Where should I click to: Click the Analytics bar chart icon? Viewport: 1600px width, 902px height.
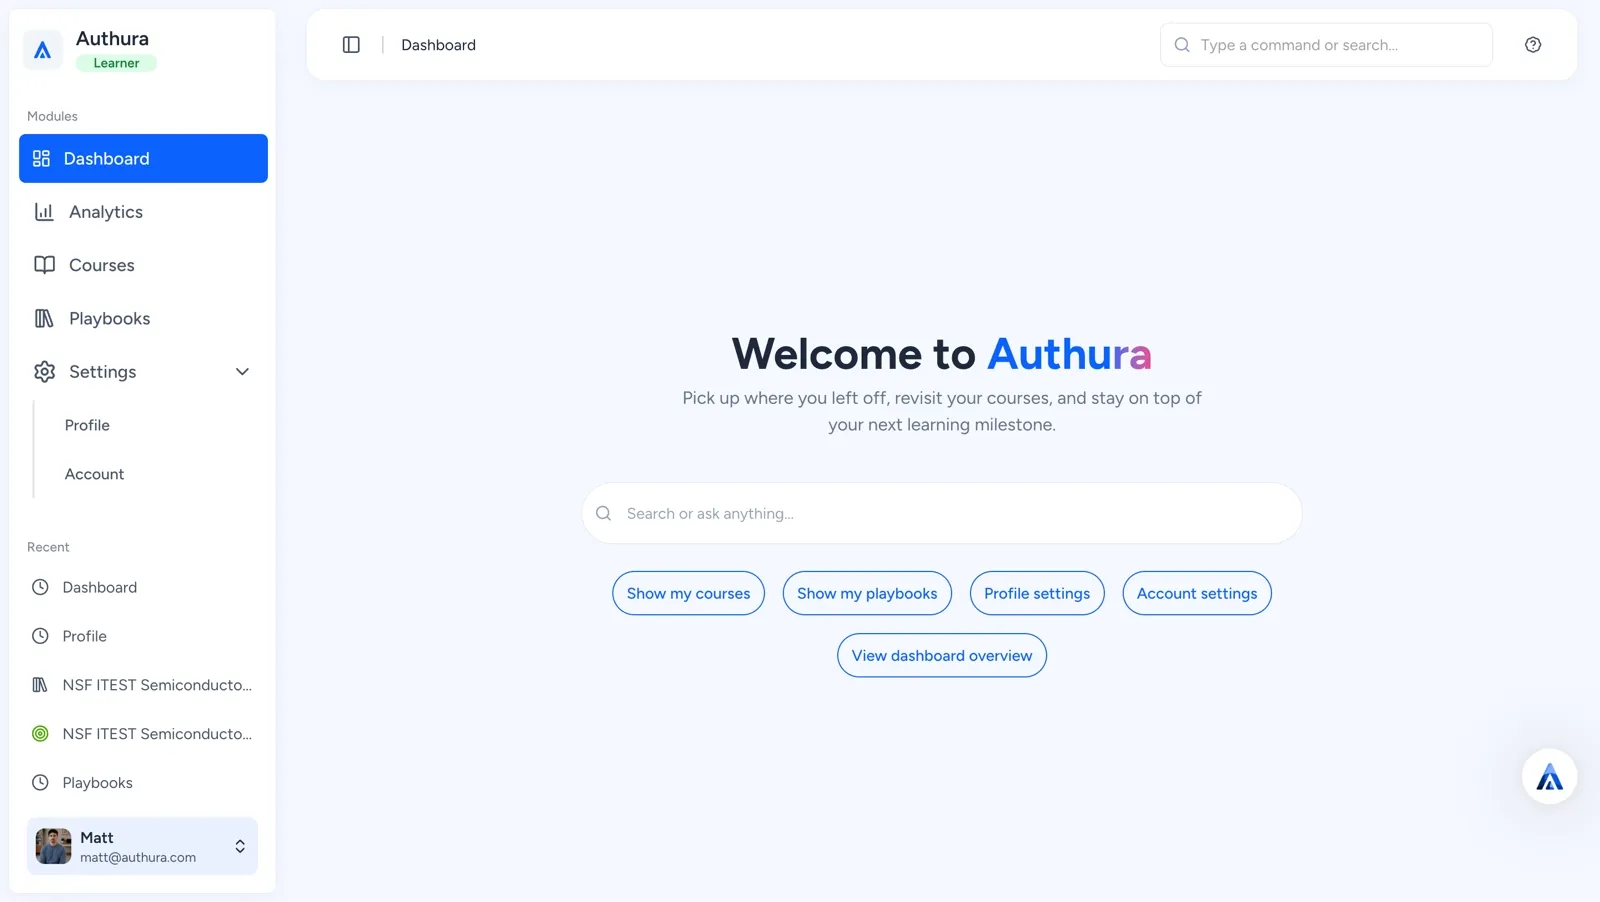tap(44, 212)
